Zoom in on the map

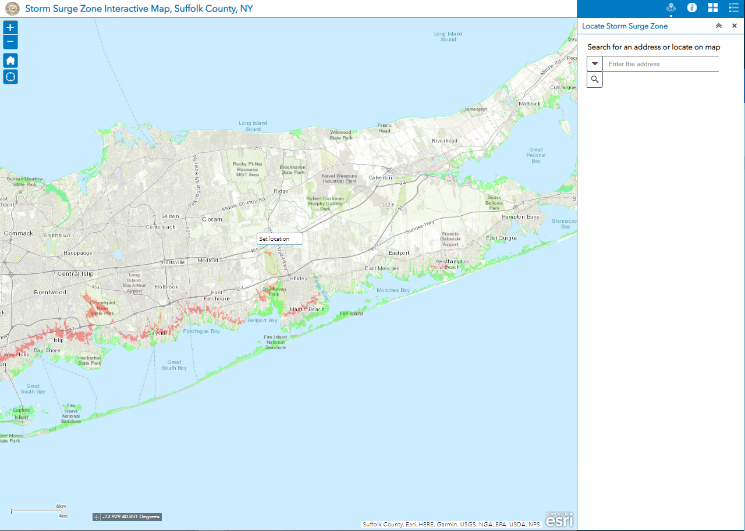point(10,28)
